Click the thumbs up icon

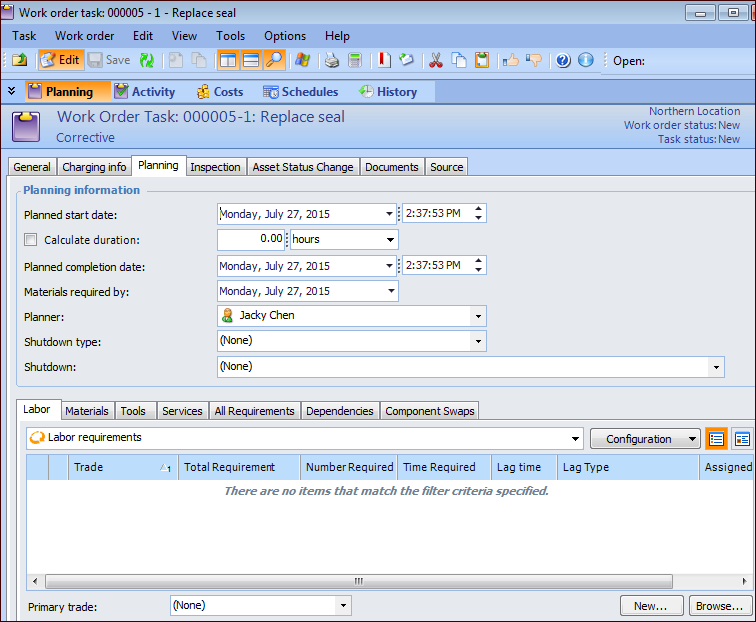(x=511, y=60)
